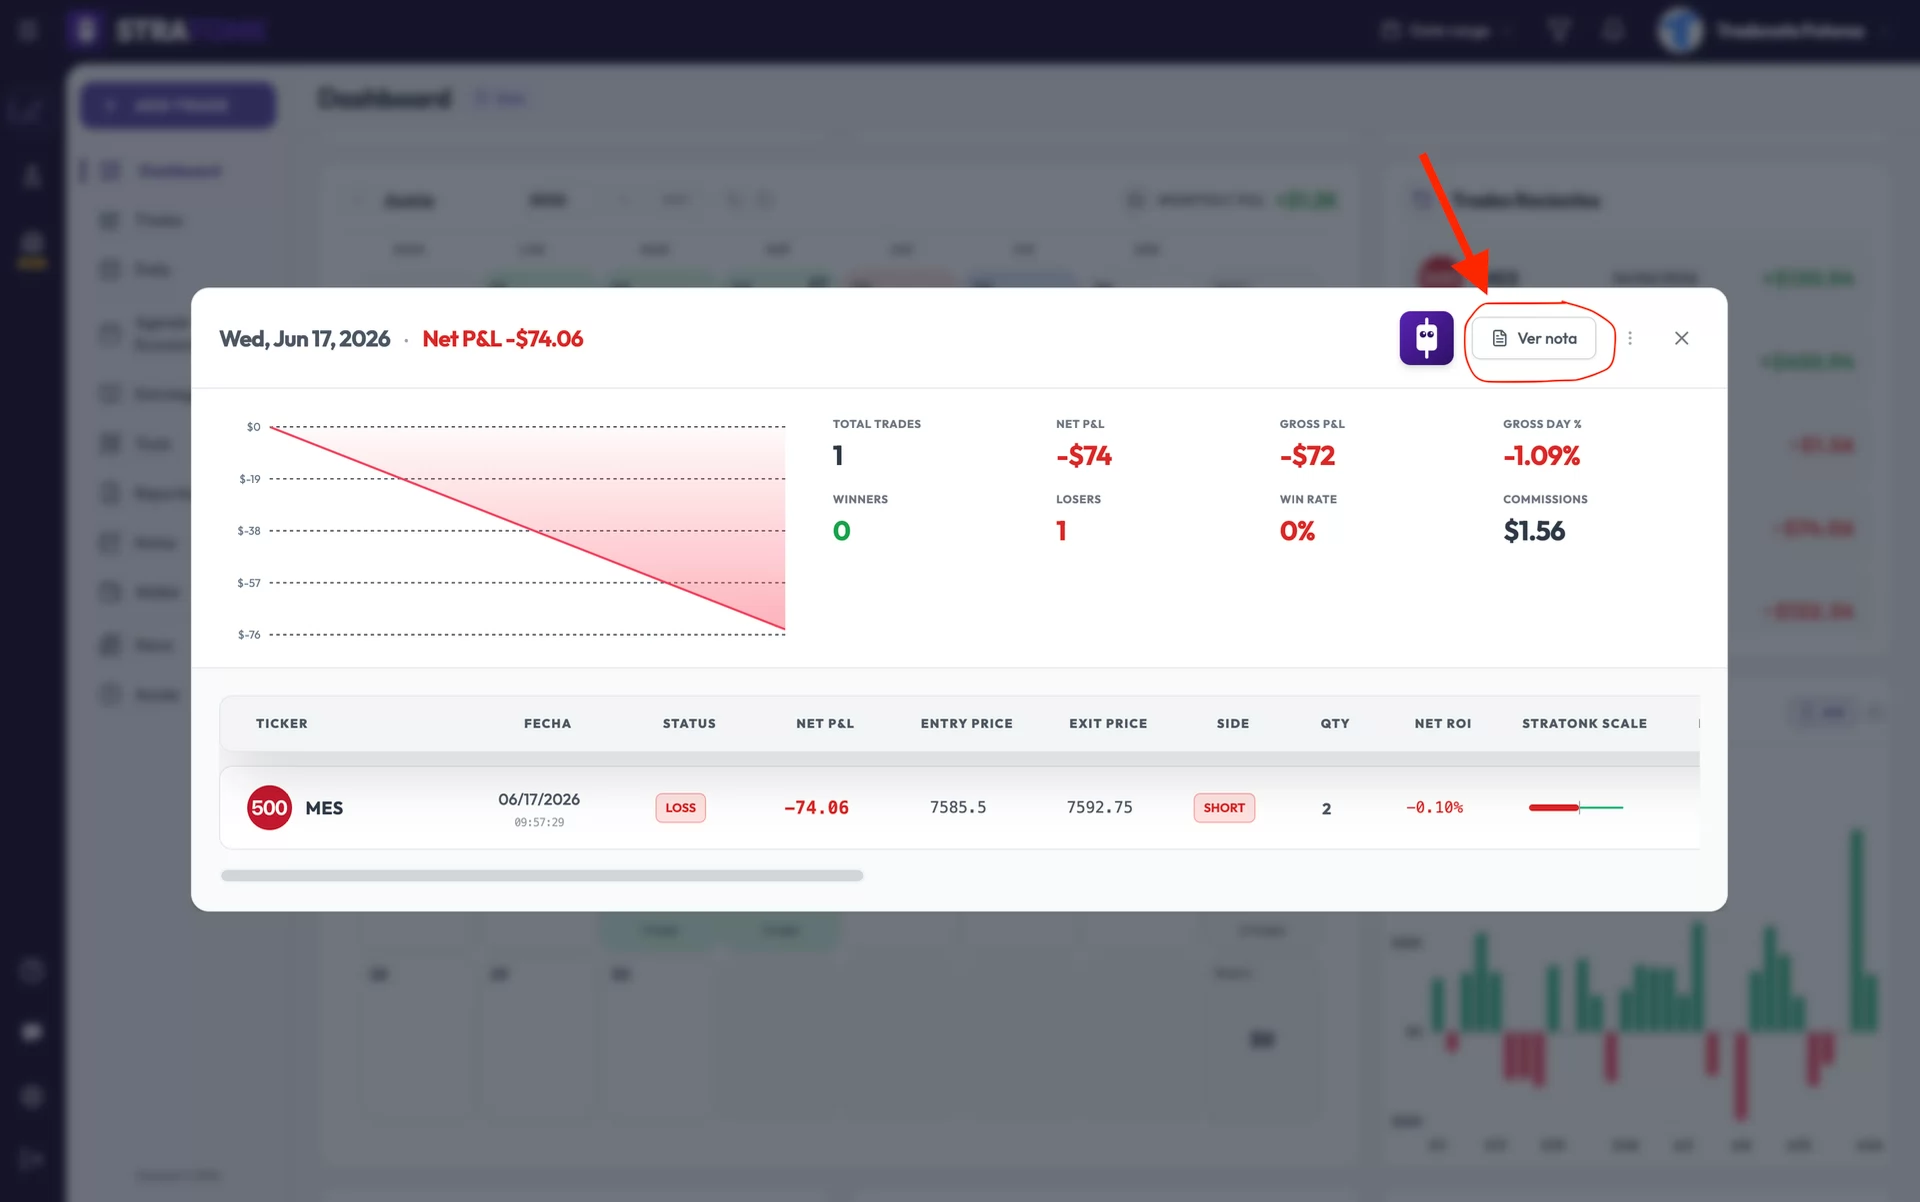
Task: Click the STRATONK SCALE column header
Action: coord(1584,723)
